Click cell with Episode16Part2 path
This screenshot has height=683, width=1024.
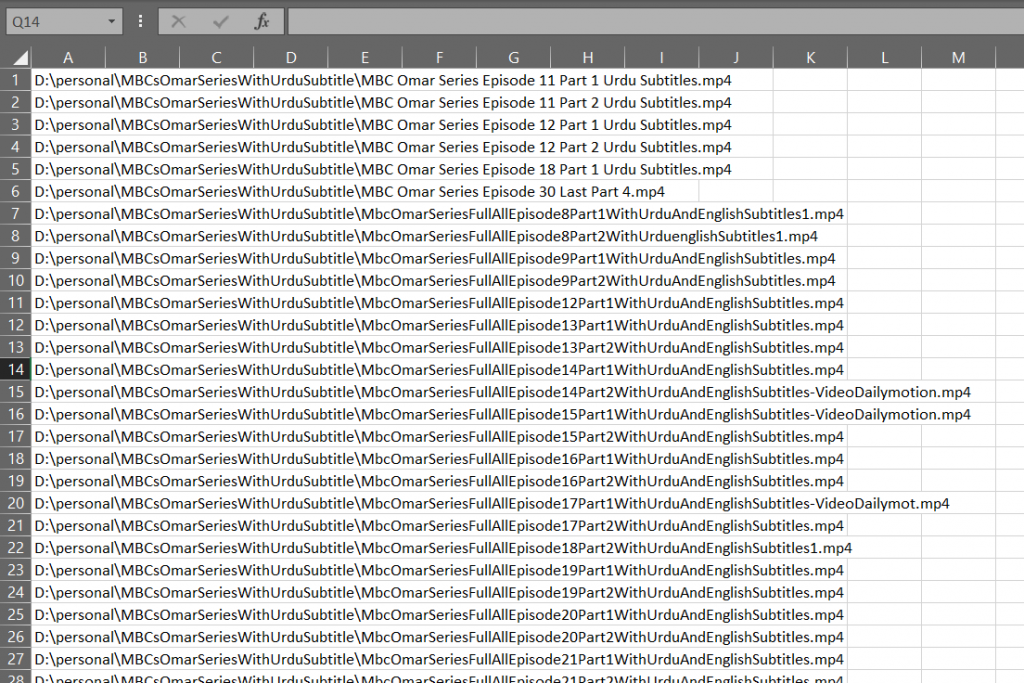point(439,481)
